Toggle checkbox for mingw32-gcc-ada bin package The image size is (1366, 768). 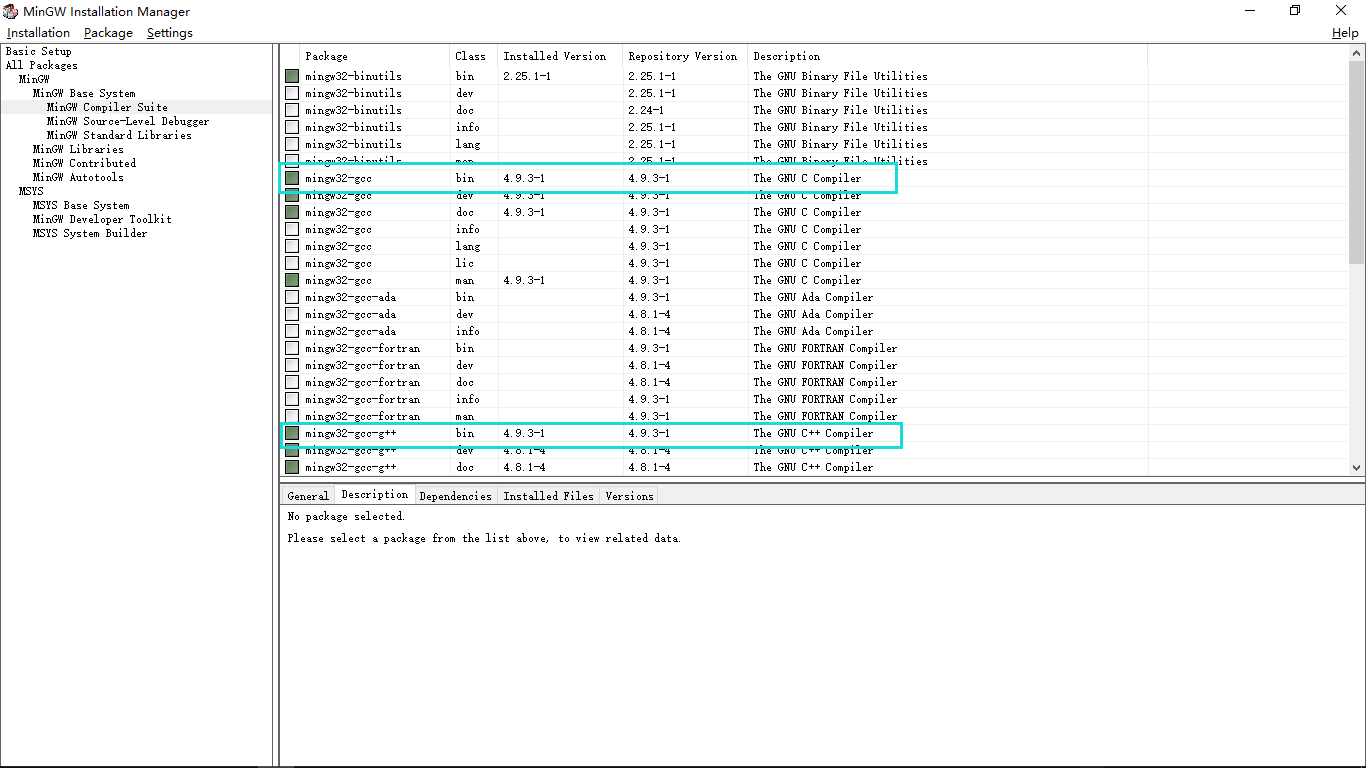292,297
